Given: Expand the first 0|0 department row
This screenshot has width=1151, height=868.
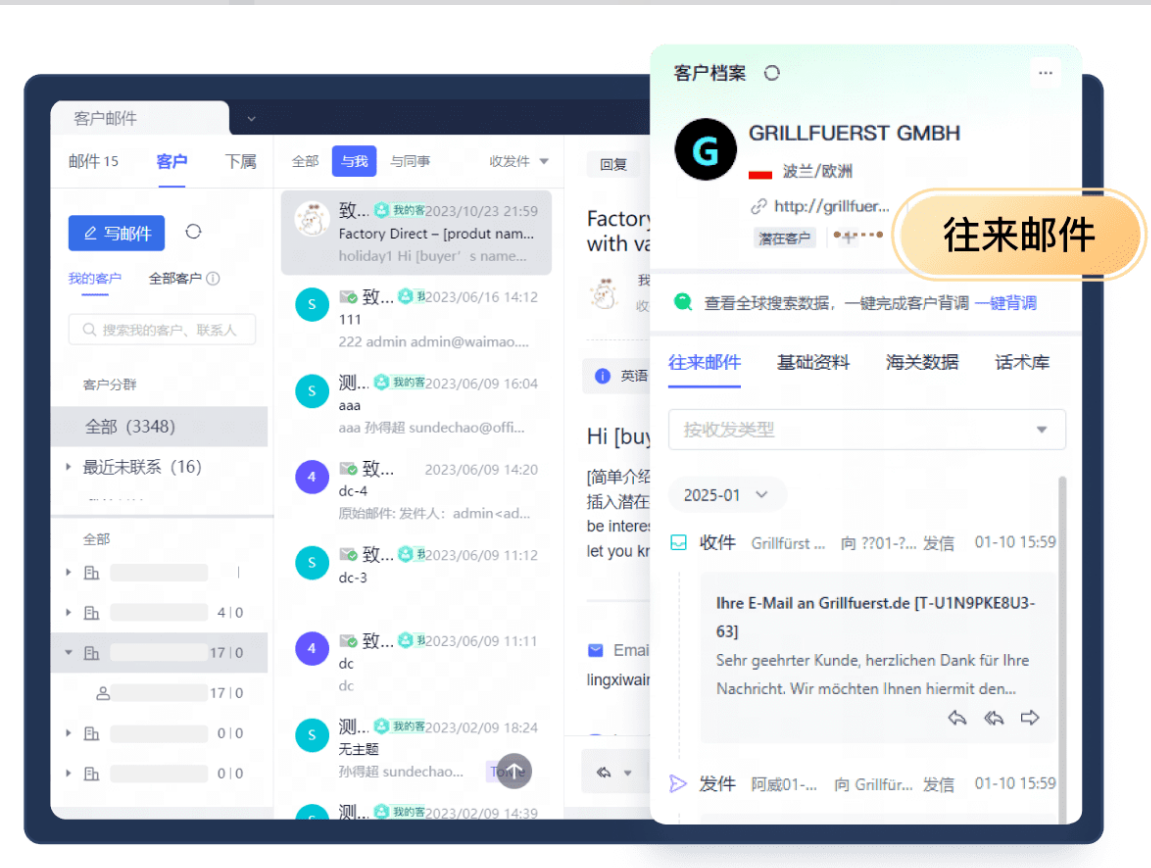Looking at the screenshot, I should (x=68, y=733).
